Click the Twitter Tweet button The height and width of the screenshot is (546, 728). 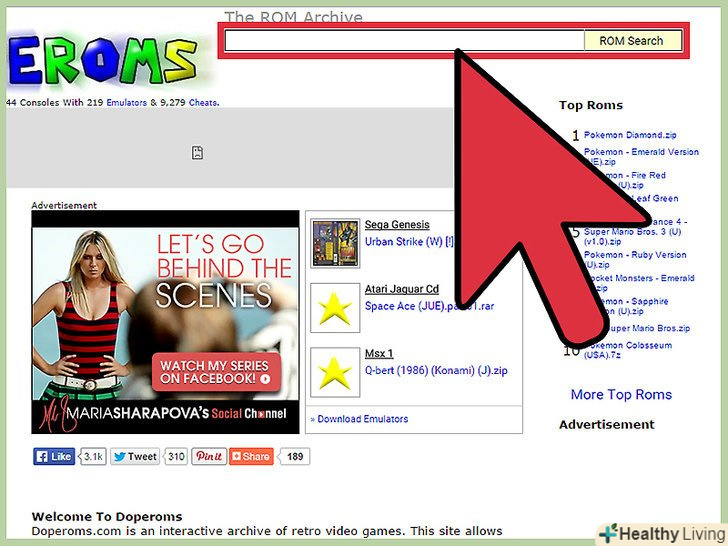(x=135, y=456)
